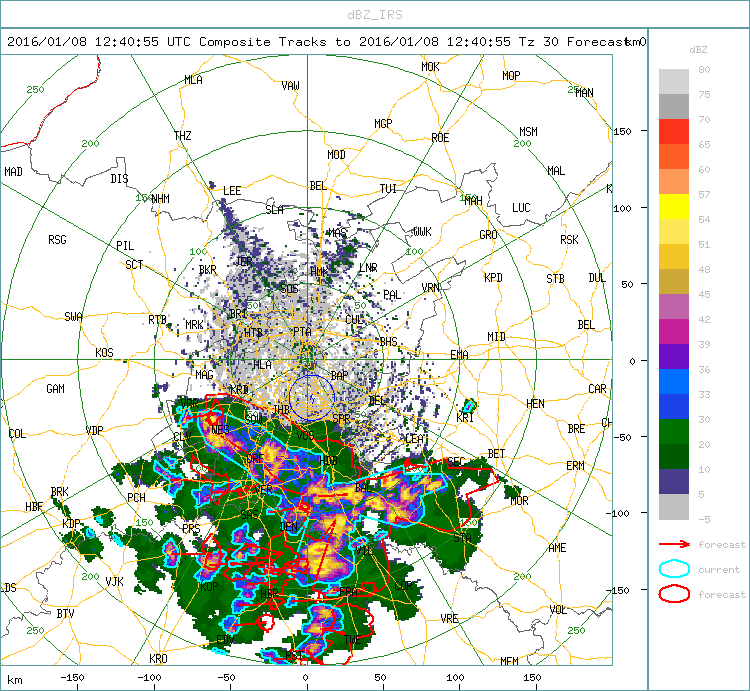Click the MOK station label
This screenshot has width=750, height=691.
pyautogui.click(x=430, y=67)
